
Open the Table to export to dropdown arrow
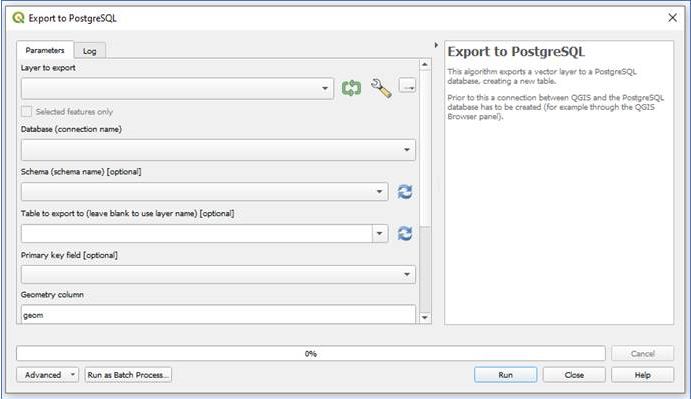379,233
